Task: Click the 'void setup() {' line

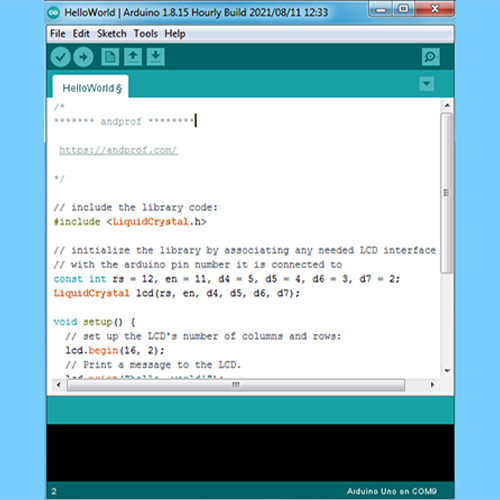Action: 95,322
